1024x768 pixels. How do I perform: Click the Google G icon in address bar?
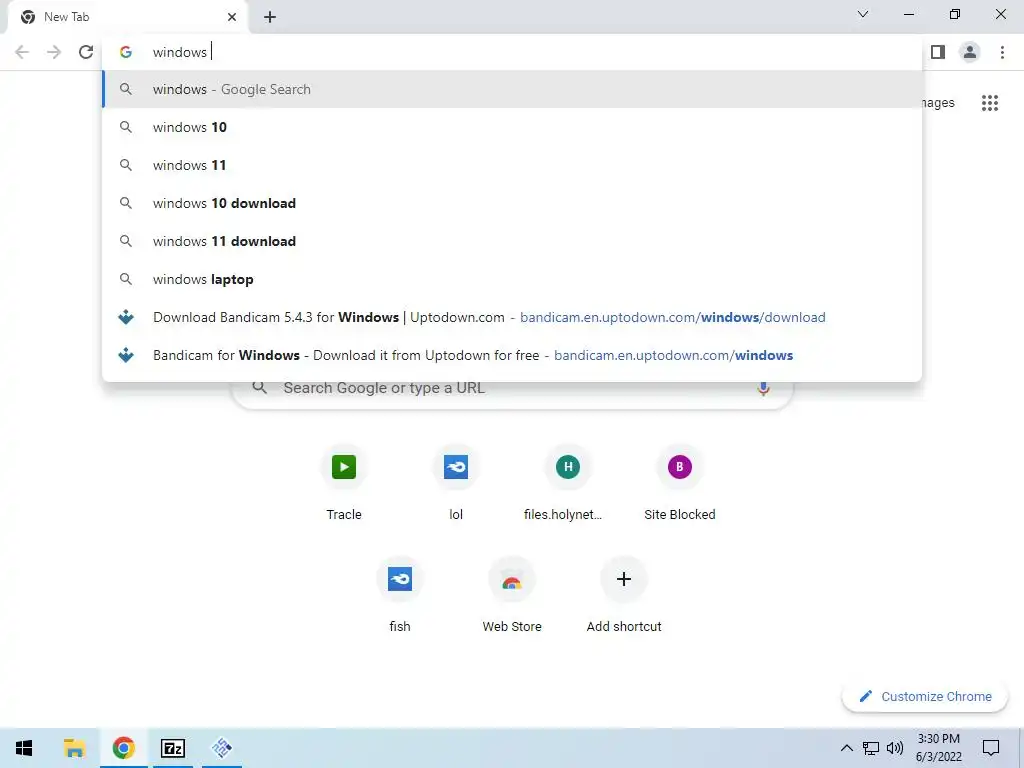click(x=126, y=52)
